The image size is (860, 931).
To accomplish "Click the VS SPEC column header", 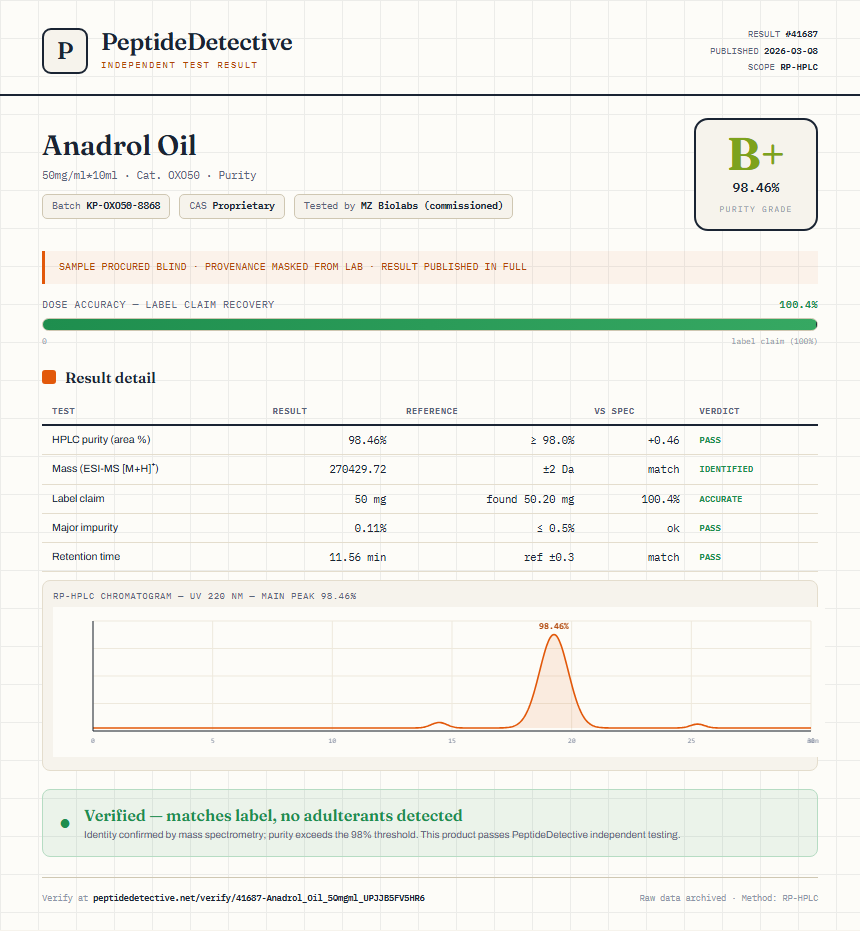I will 614,411.
